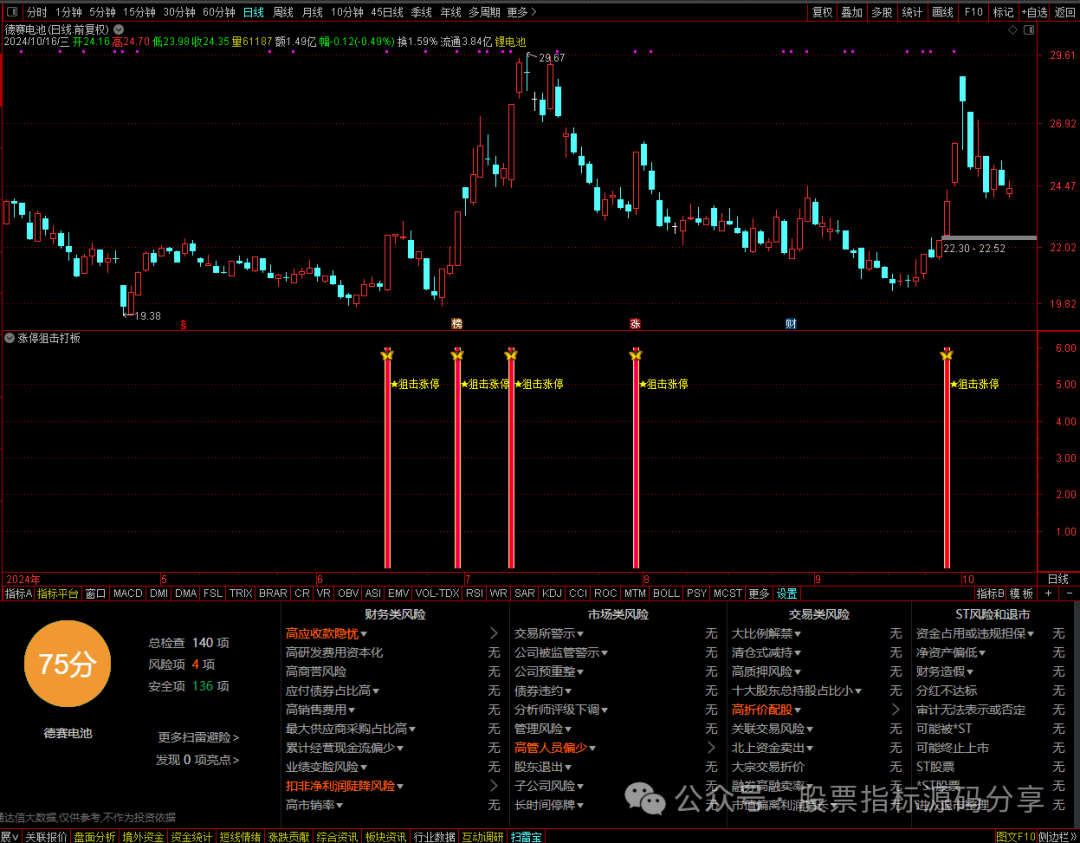This screenshot has height=843, width=1080.
Task: Open 设置 on indicator bar
Action: click(x=787, y=593)
